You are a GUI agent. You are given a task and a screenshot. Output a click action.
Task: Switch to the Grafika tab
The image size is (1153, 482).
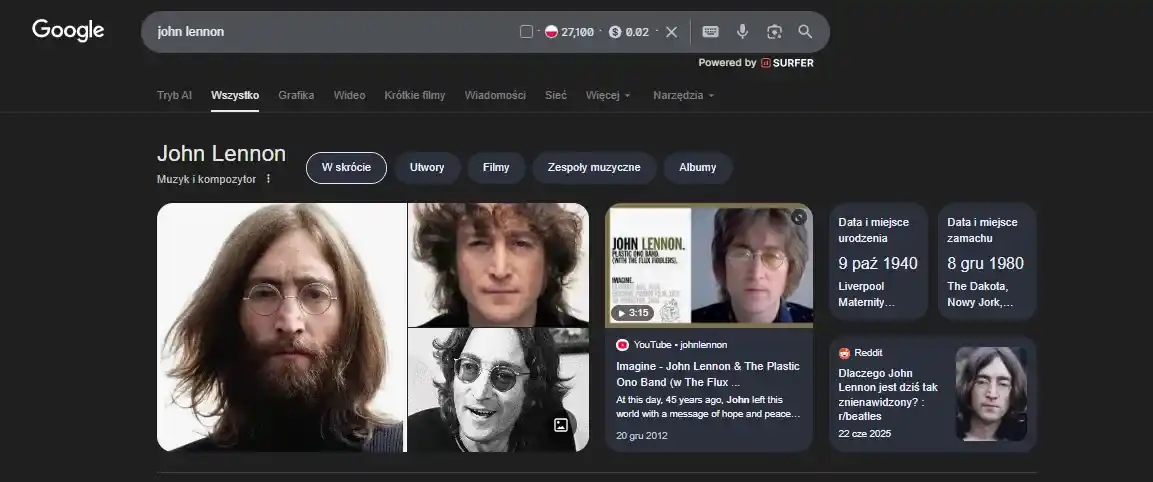click(x=296, y=95)
